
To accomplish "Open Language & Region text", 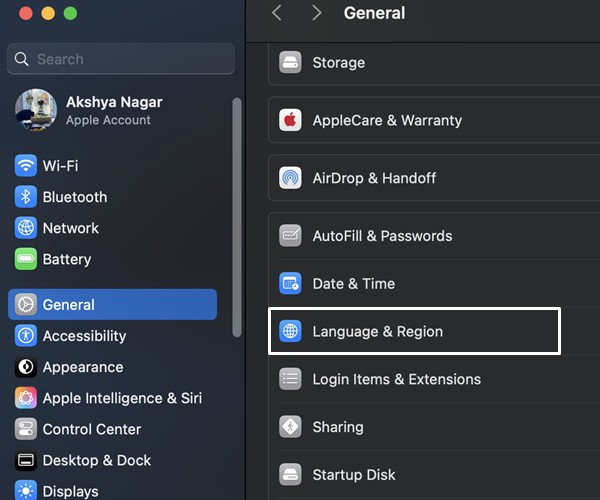I will pos(378,332).
